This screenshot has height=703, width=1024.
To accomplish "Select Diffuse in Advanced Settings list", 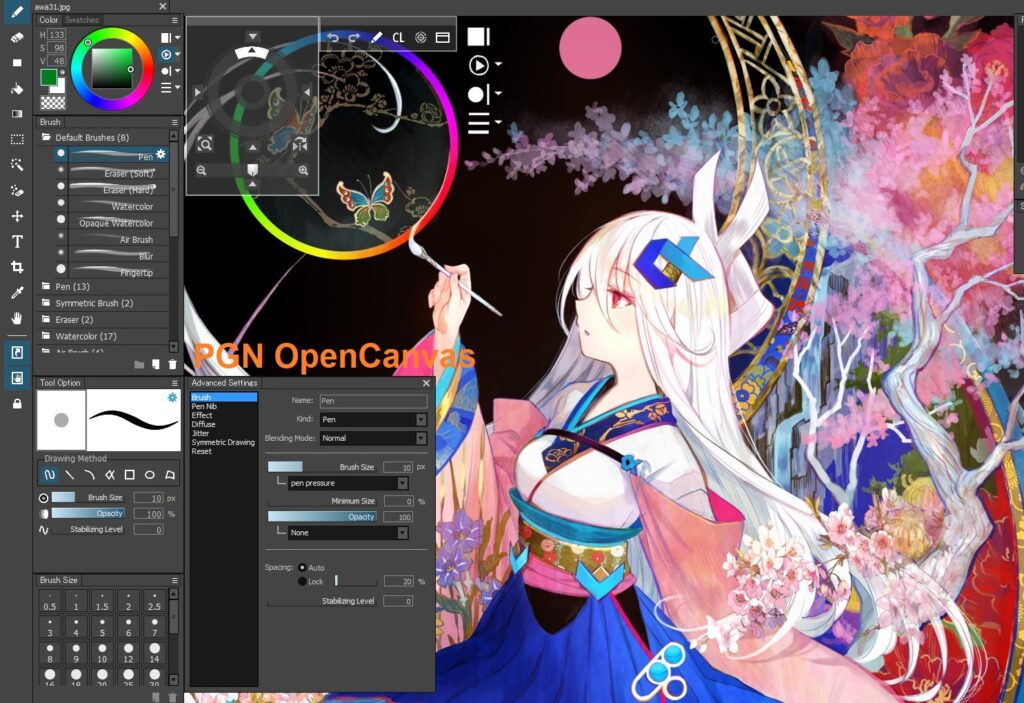I will 203,424.
